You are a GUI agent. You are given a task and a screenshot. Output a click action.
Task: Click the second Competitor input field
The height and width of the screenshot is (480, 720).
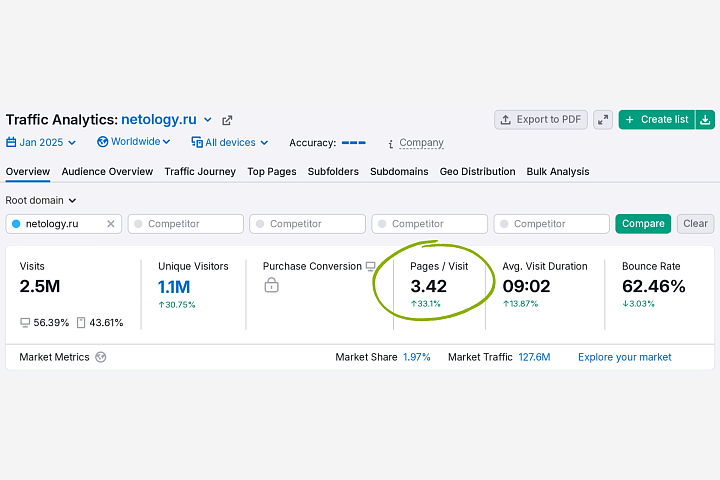click(308, 224)
